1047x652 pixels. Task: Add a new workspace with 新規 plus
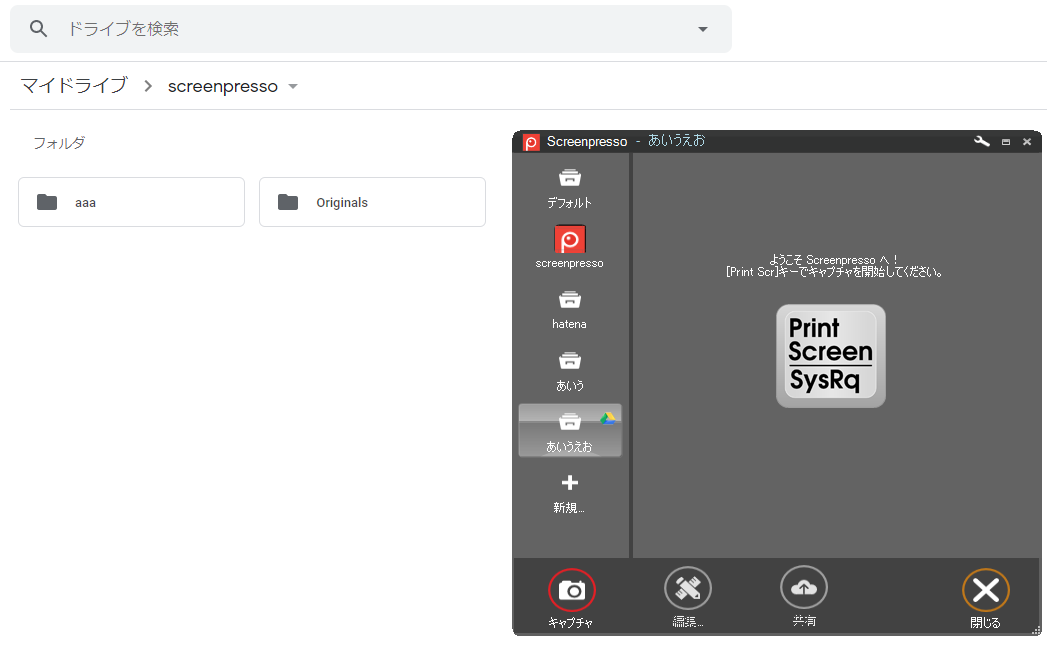(570, 494)
